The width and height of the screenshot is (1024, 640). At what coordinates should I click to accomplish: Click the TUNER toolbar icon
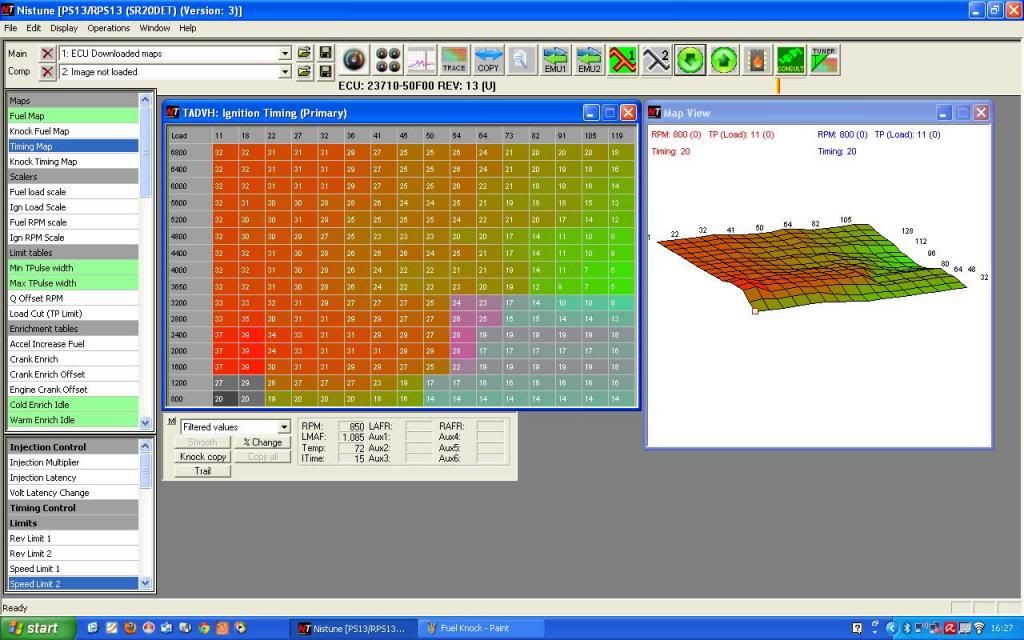(824, 60)
